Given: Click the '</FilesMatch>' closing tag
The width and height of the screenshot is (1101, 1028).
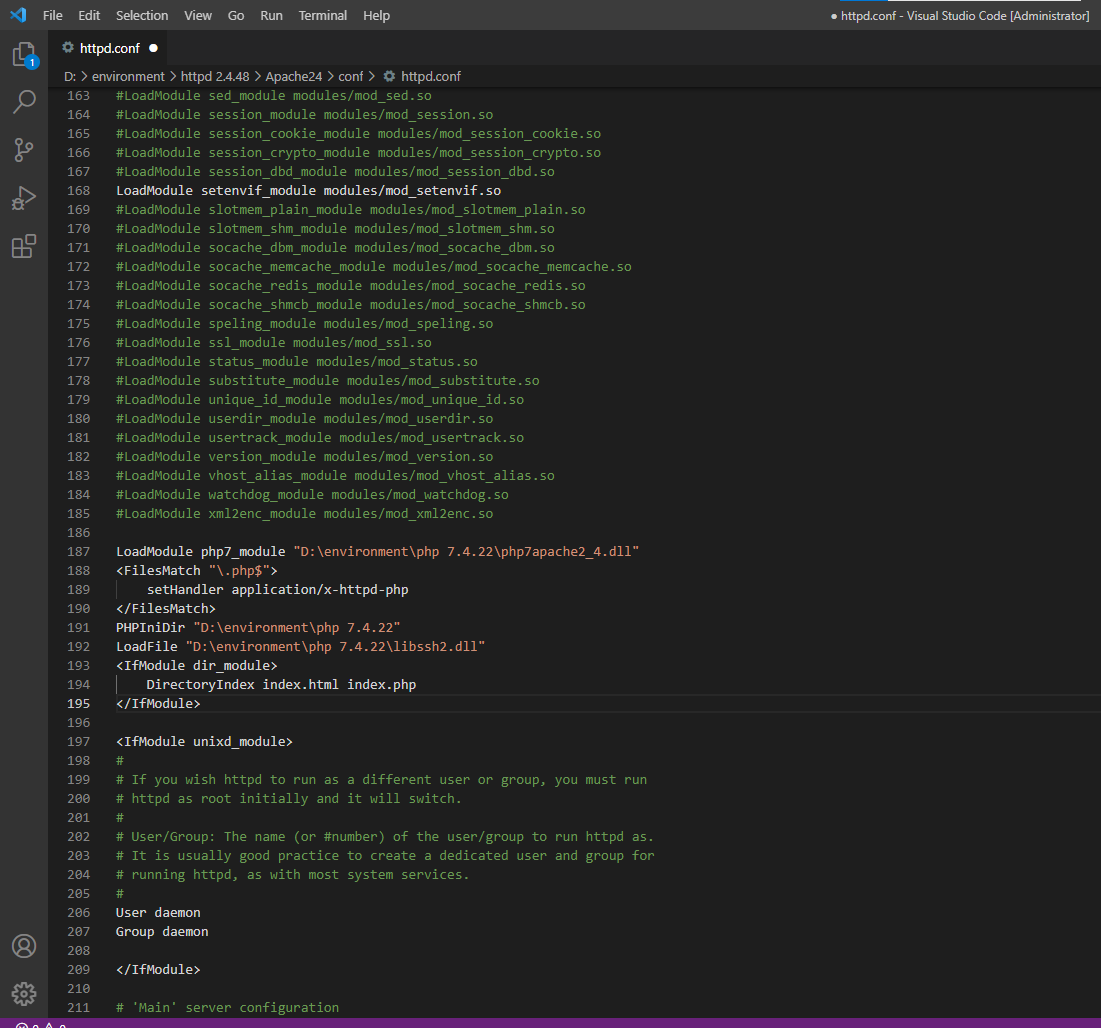Looking at the screenshot, I should point(166,609).
